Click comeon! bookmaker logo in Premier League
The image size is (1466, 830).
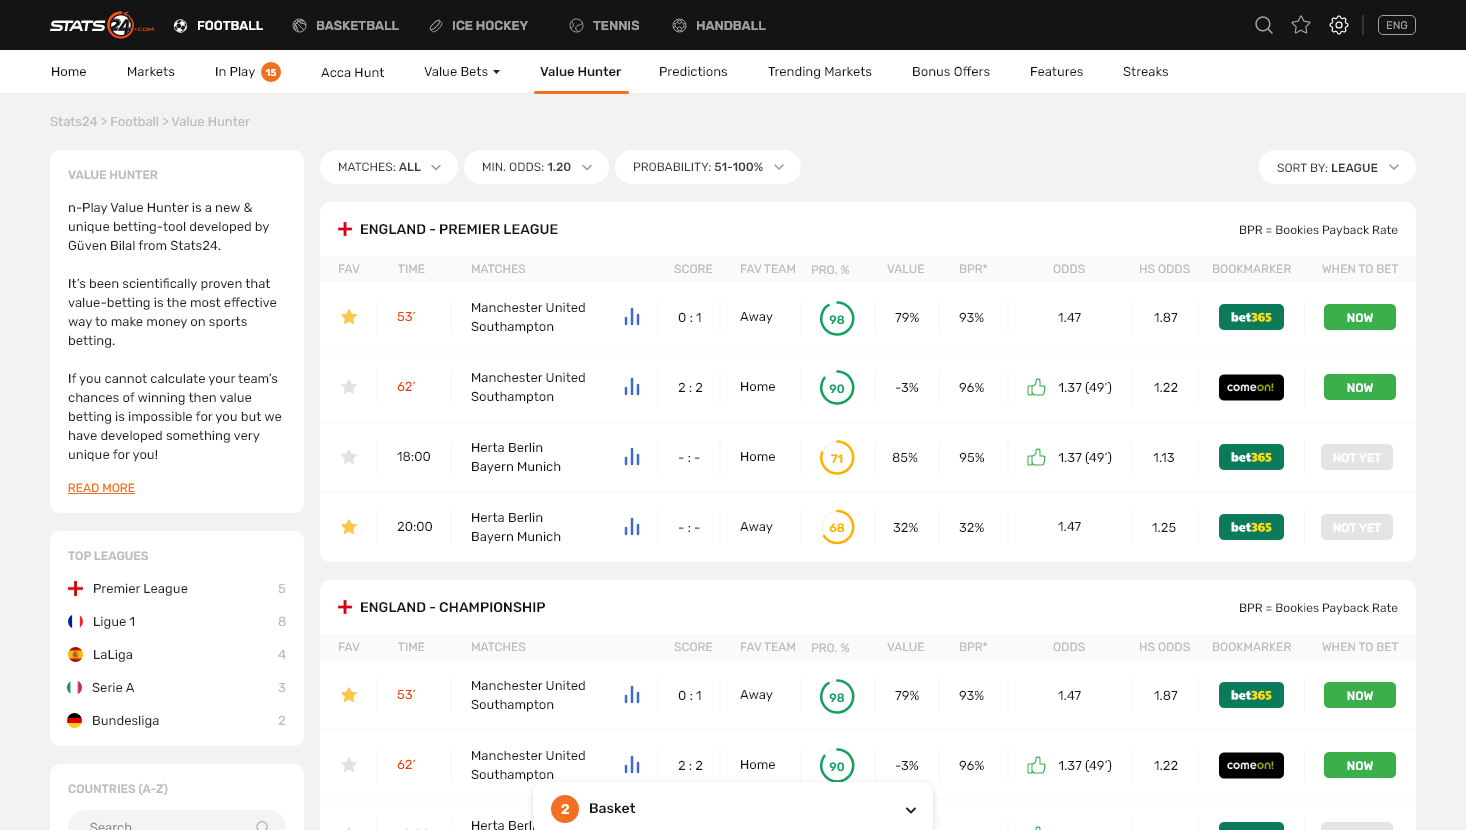click(1251, 387)
